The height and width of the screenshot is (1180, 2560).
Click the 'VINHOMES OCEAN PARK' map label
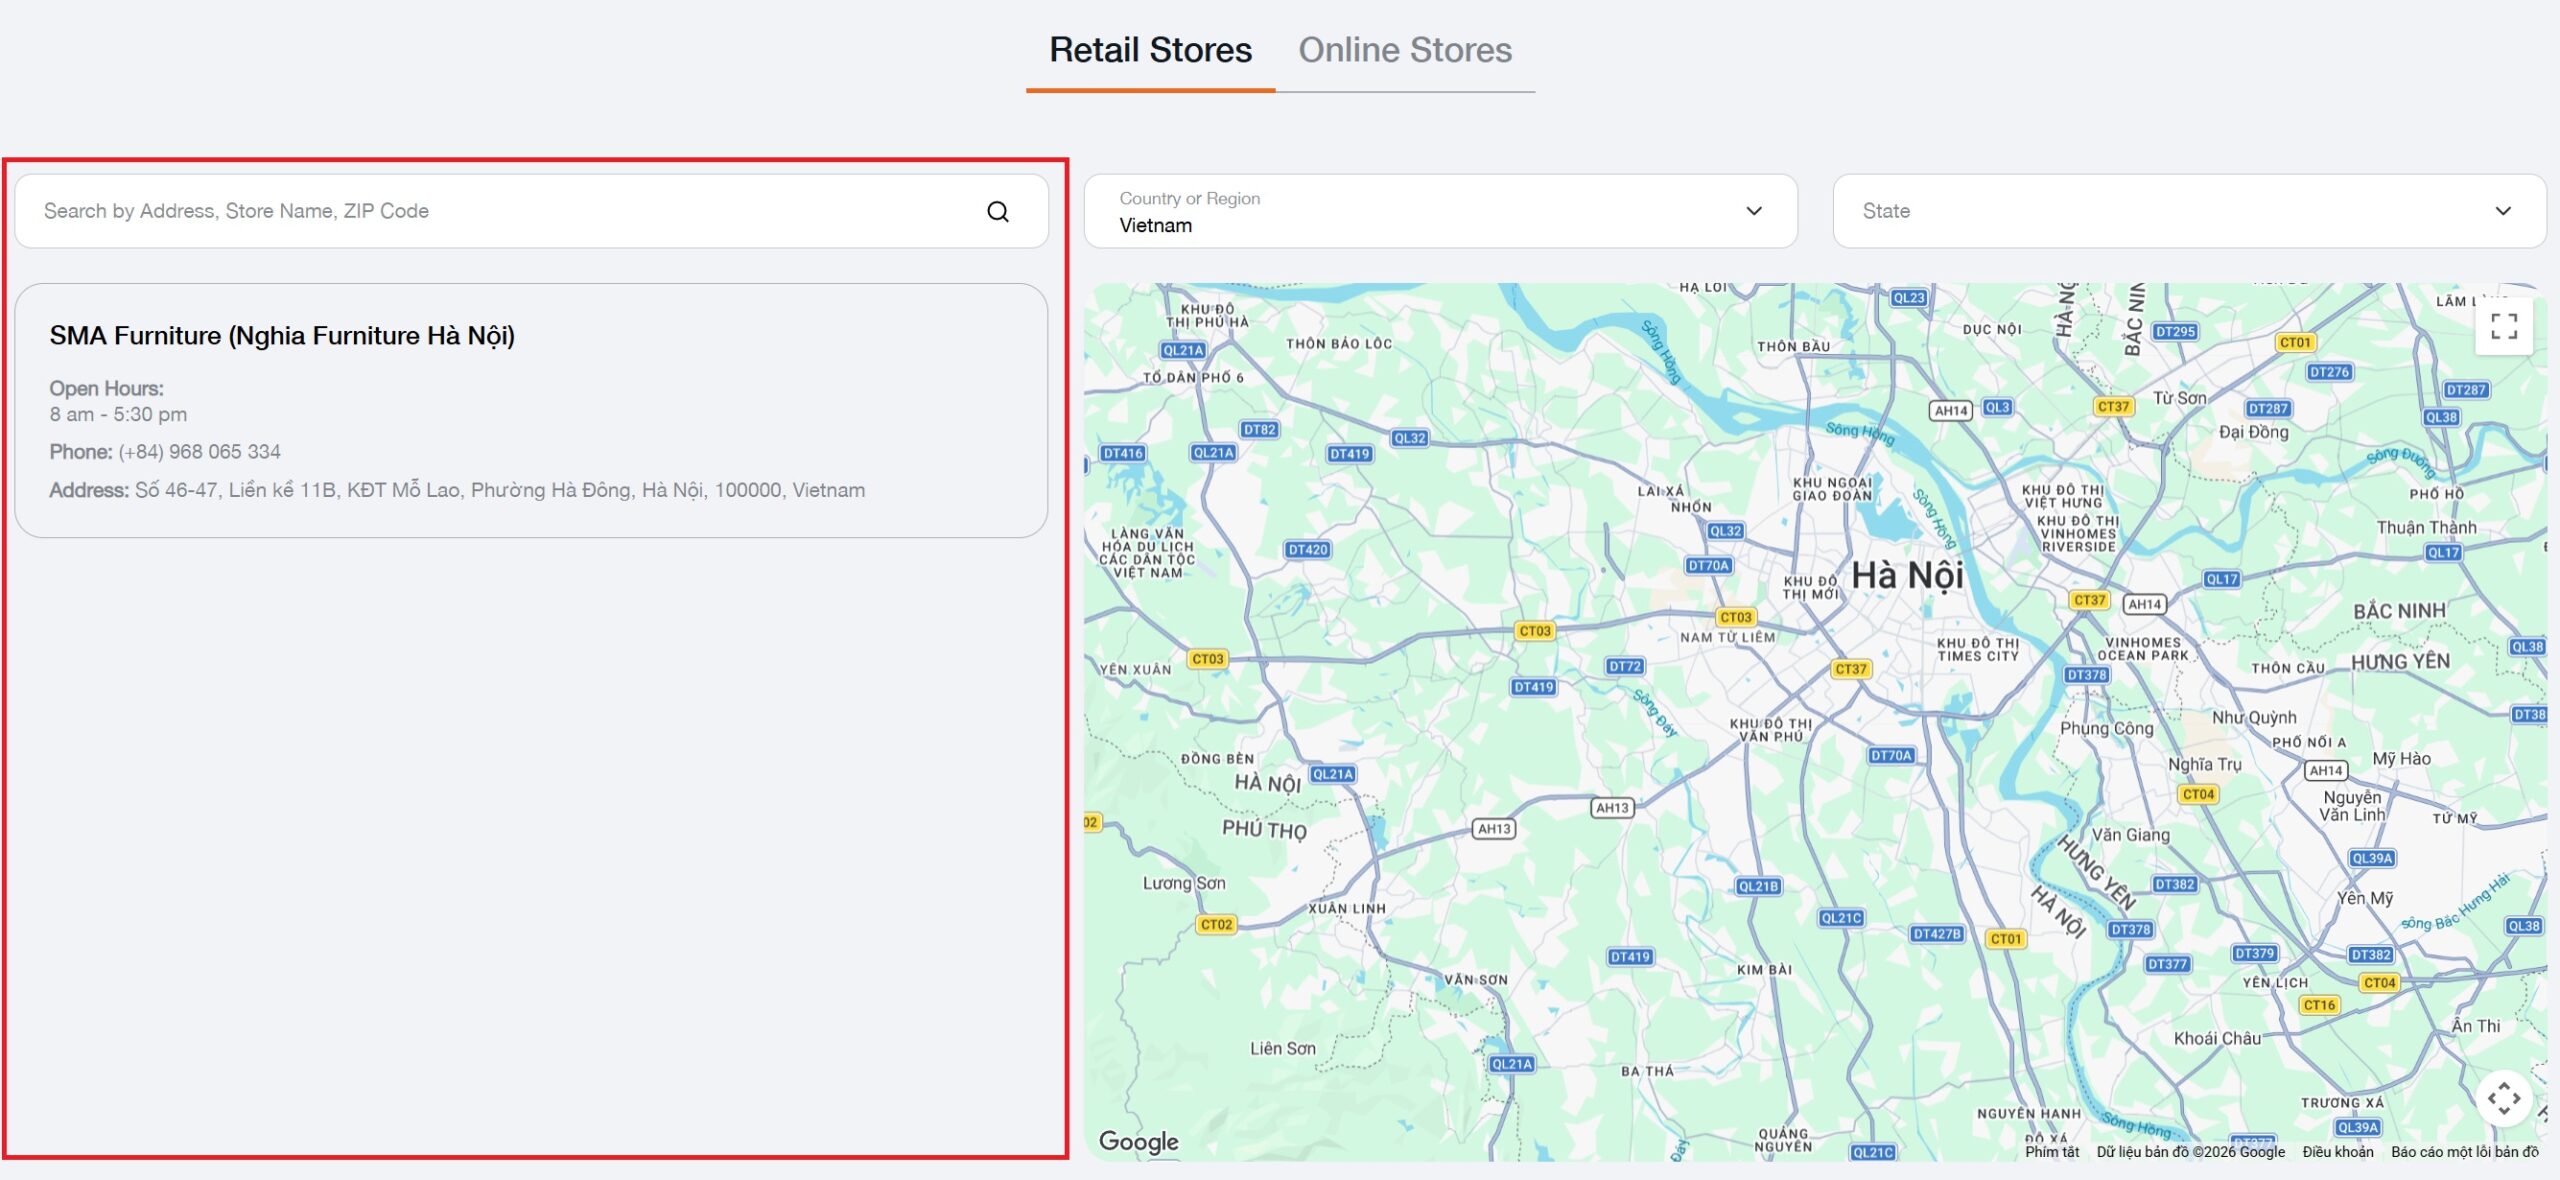(2143, 649)
